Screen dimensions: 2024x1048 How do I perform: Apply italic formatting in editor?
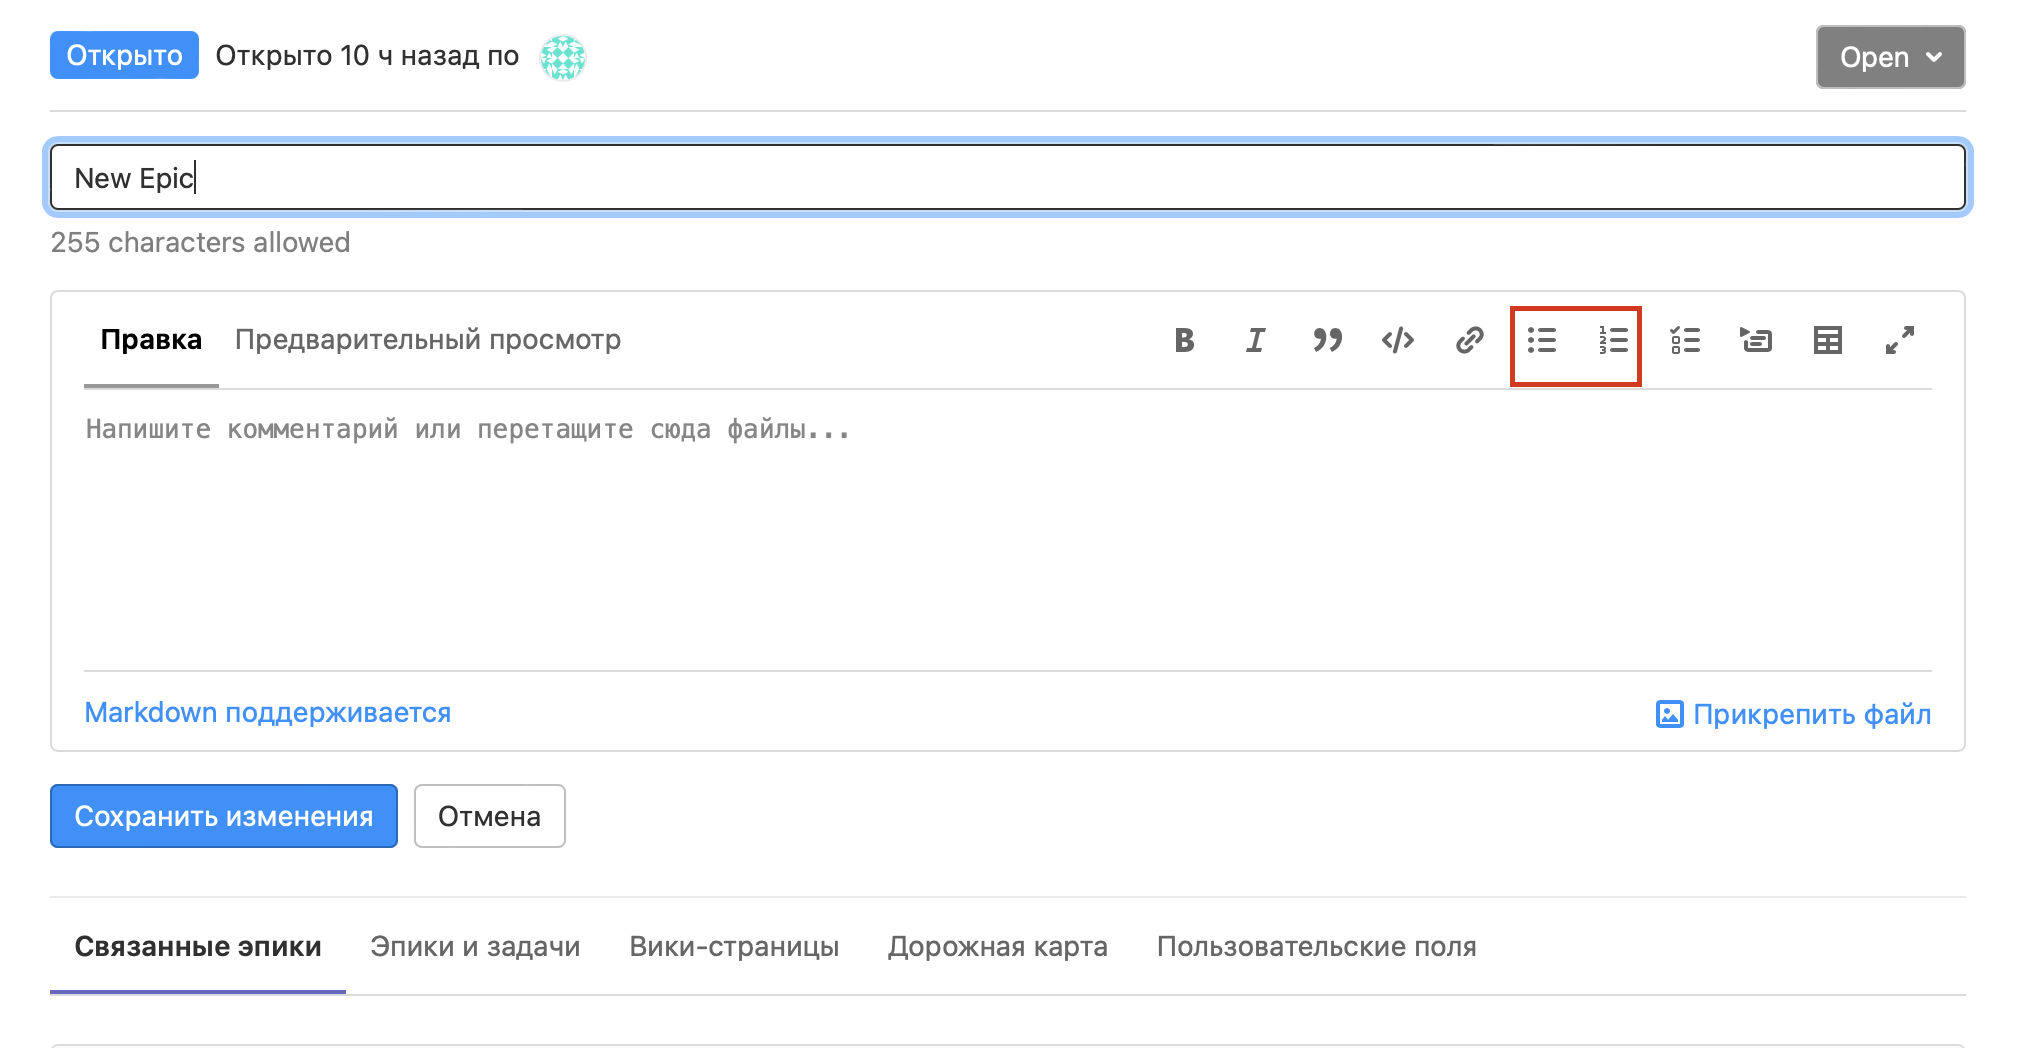pyautogui.click(x=1255, y=341)
